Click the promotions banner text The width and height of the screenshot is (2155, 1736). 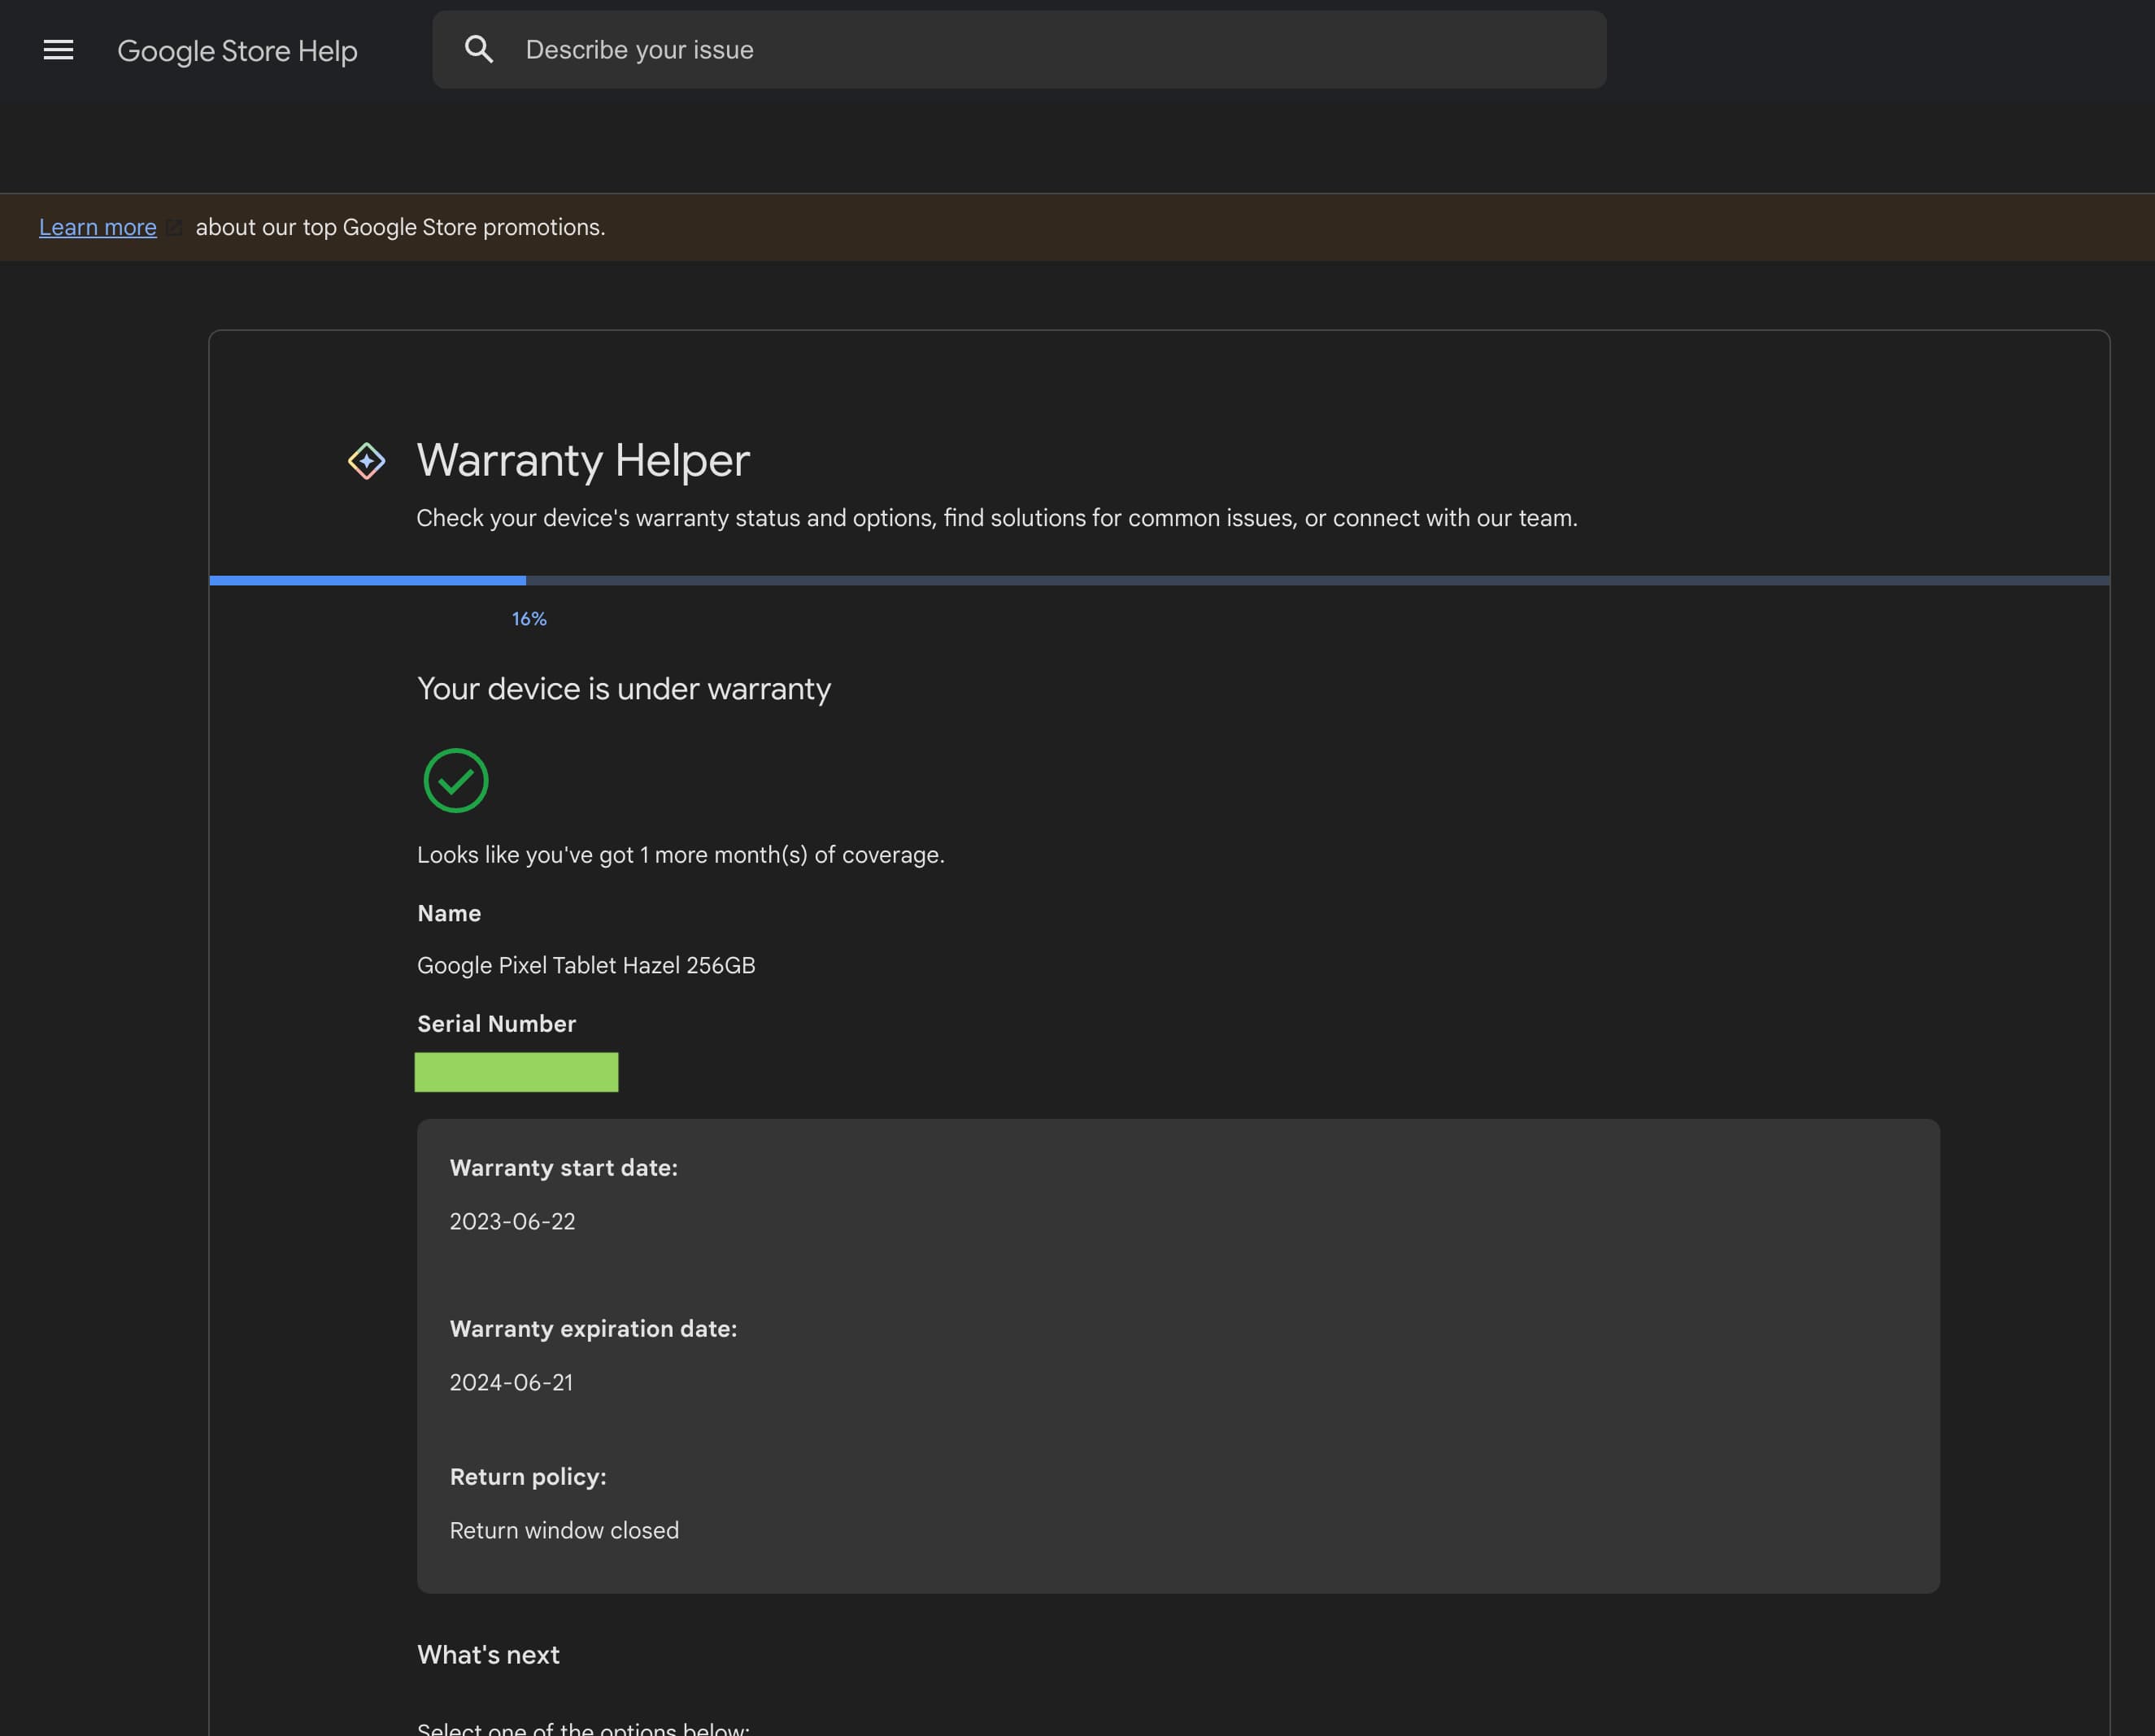click(400, 227)
